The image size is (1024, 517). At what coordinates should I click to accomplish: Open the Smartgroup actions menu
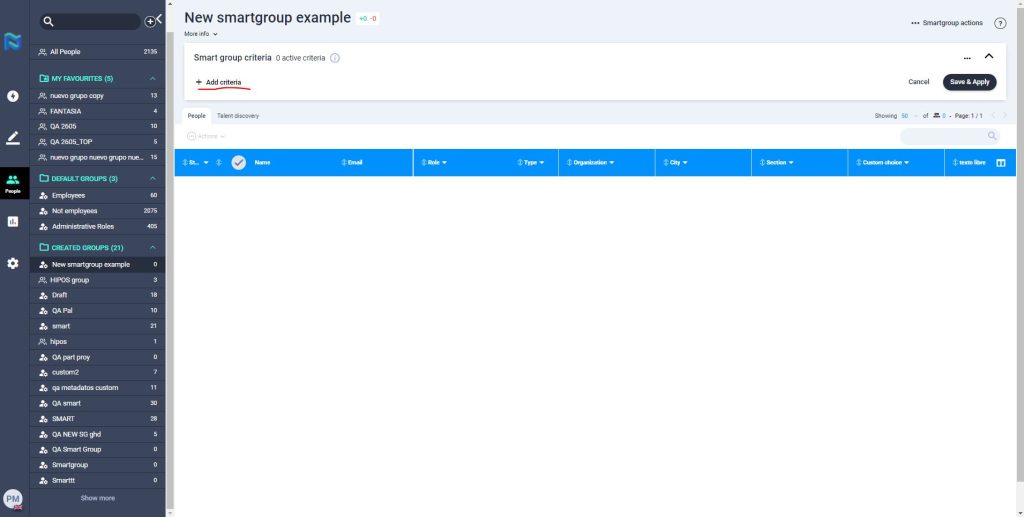pyautogui.click(x=946, y=23)
